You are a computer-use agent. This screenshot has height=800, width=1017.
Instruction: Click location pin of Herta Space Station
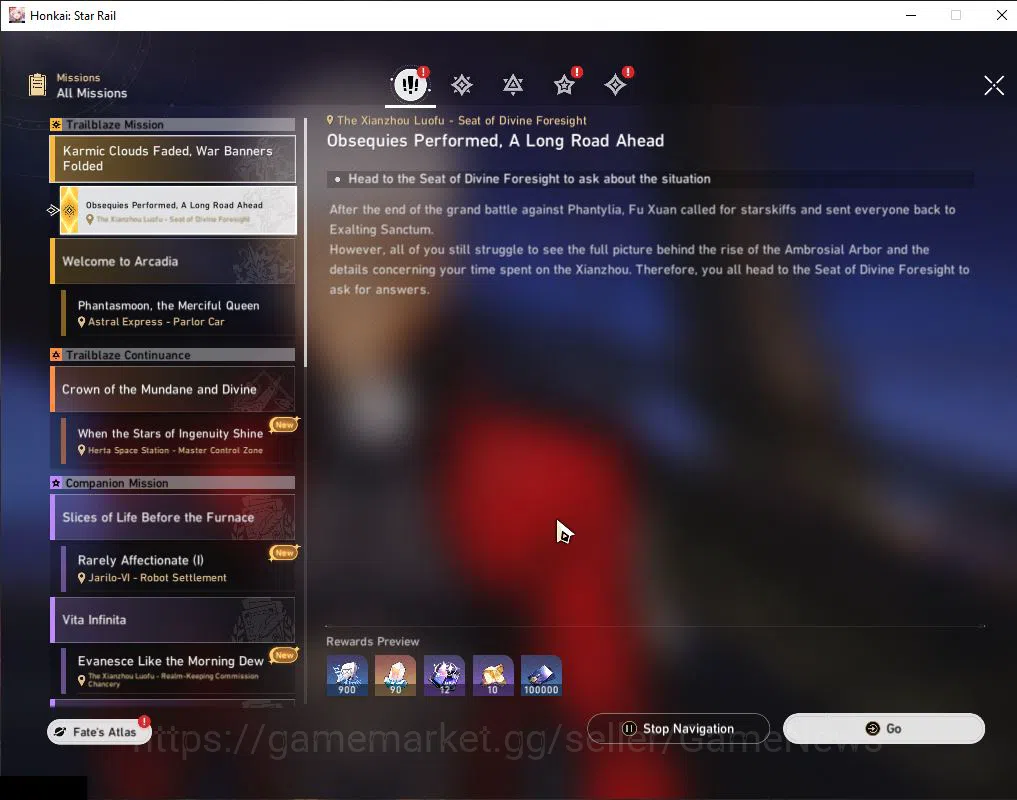click(82, 450)
